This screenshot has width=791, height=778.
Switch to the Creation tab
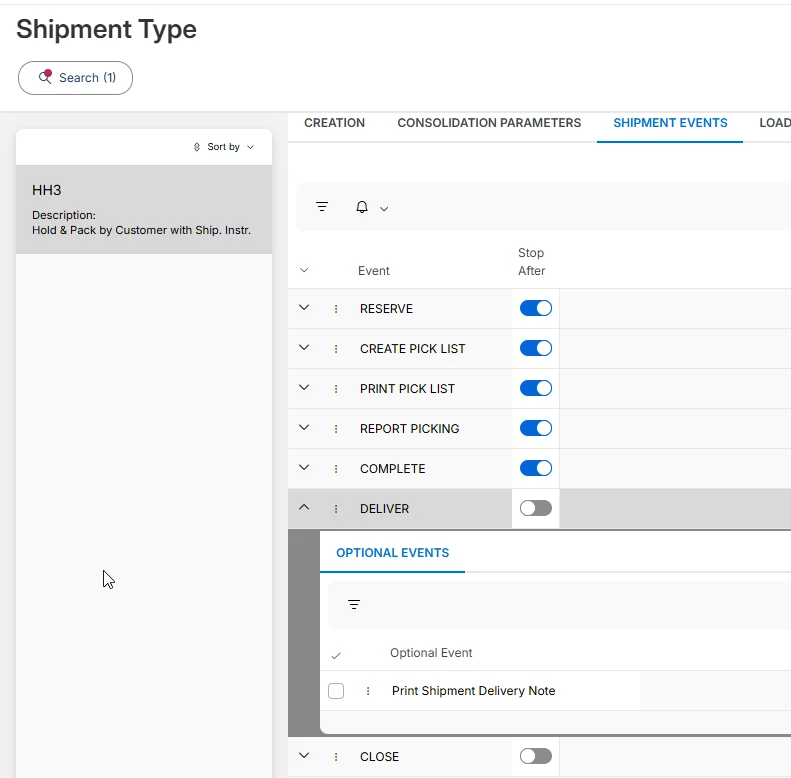(334, 123)
